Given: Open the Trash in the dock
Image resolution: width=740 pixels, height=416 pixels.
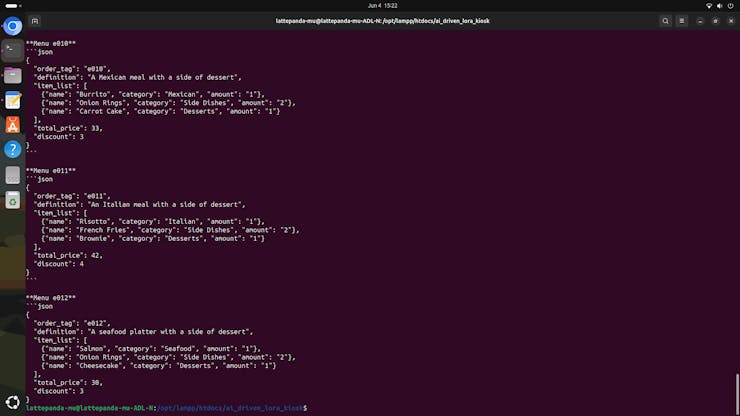Looking at the screenshot, I should pyautogui.click(x=13, y=200).
